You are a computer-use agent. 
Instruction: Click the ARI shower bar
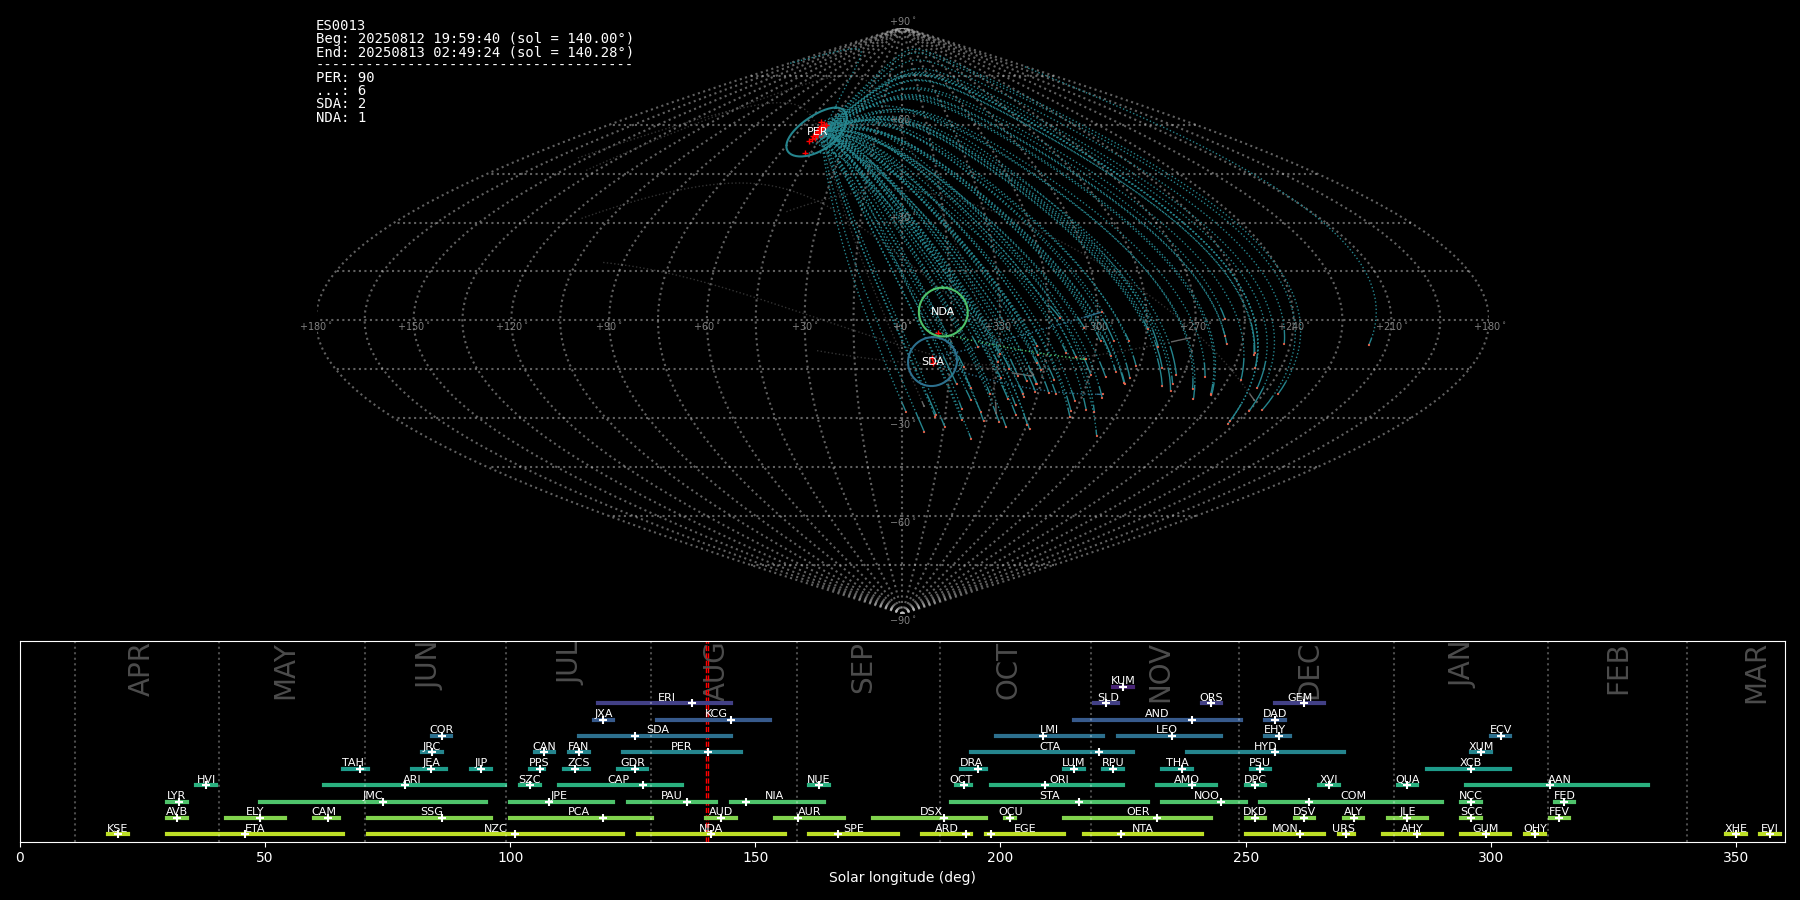pyautogui.click(x=414, y=785)
